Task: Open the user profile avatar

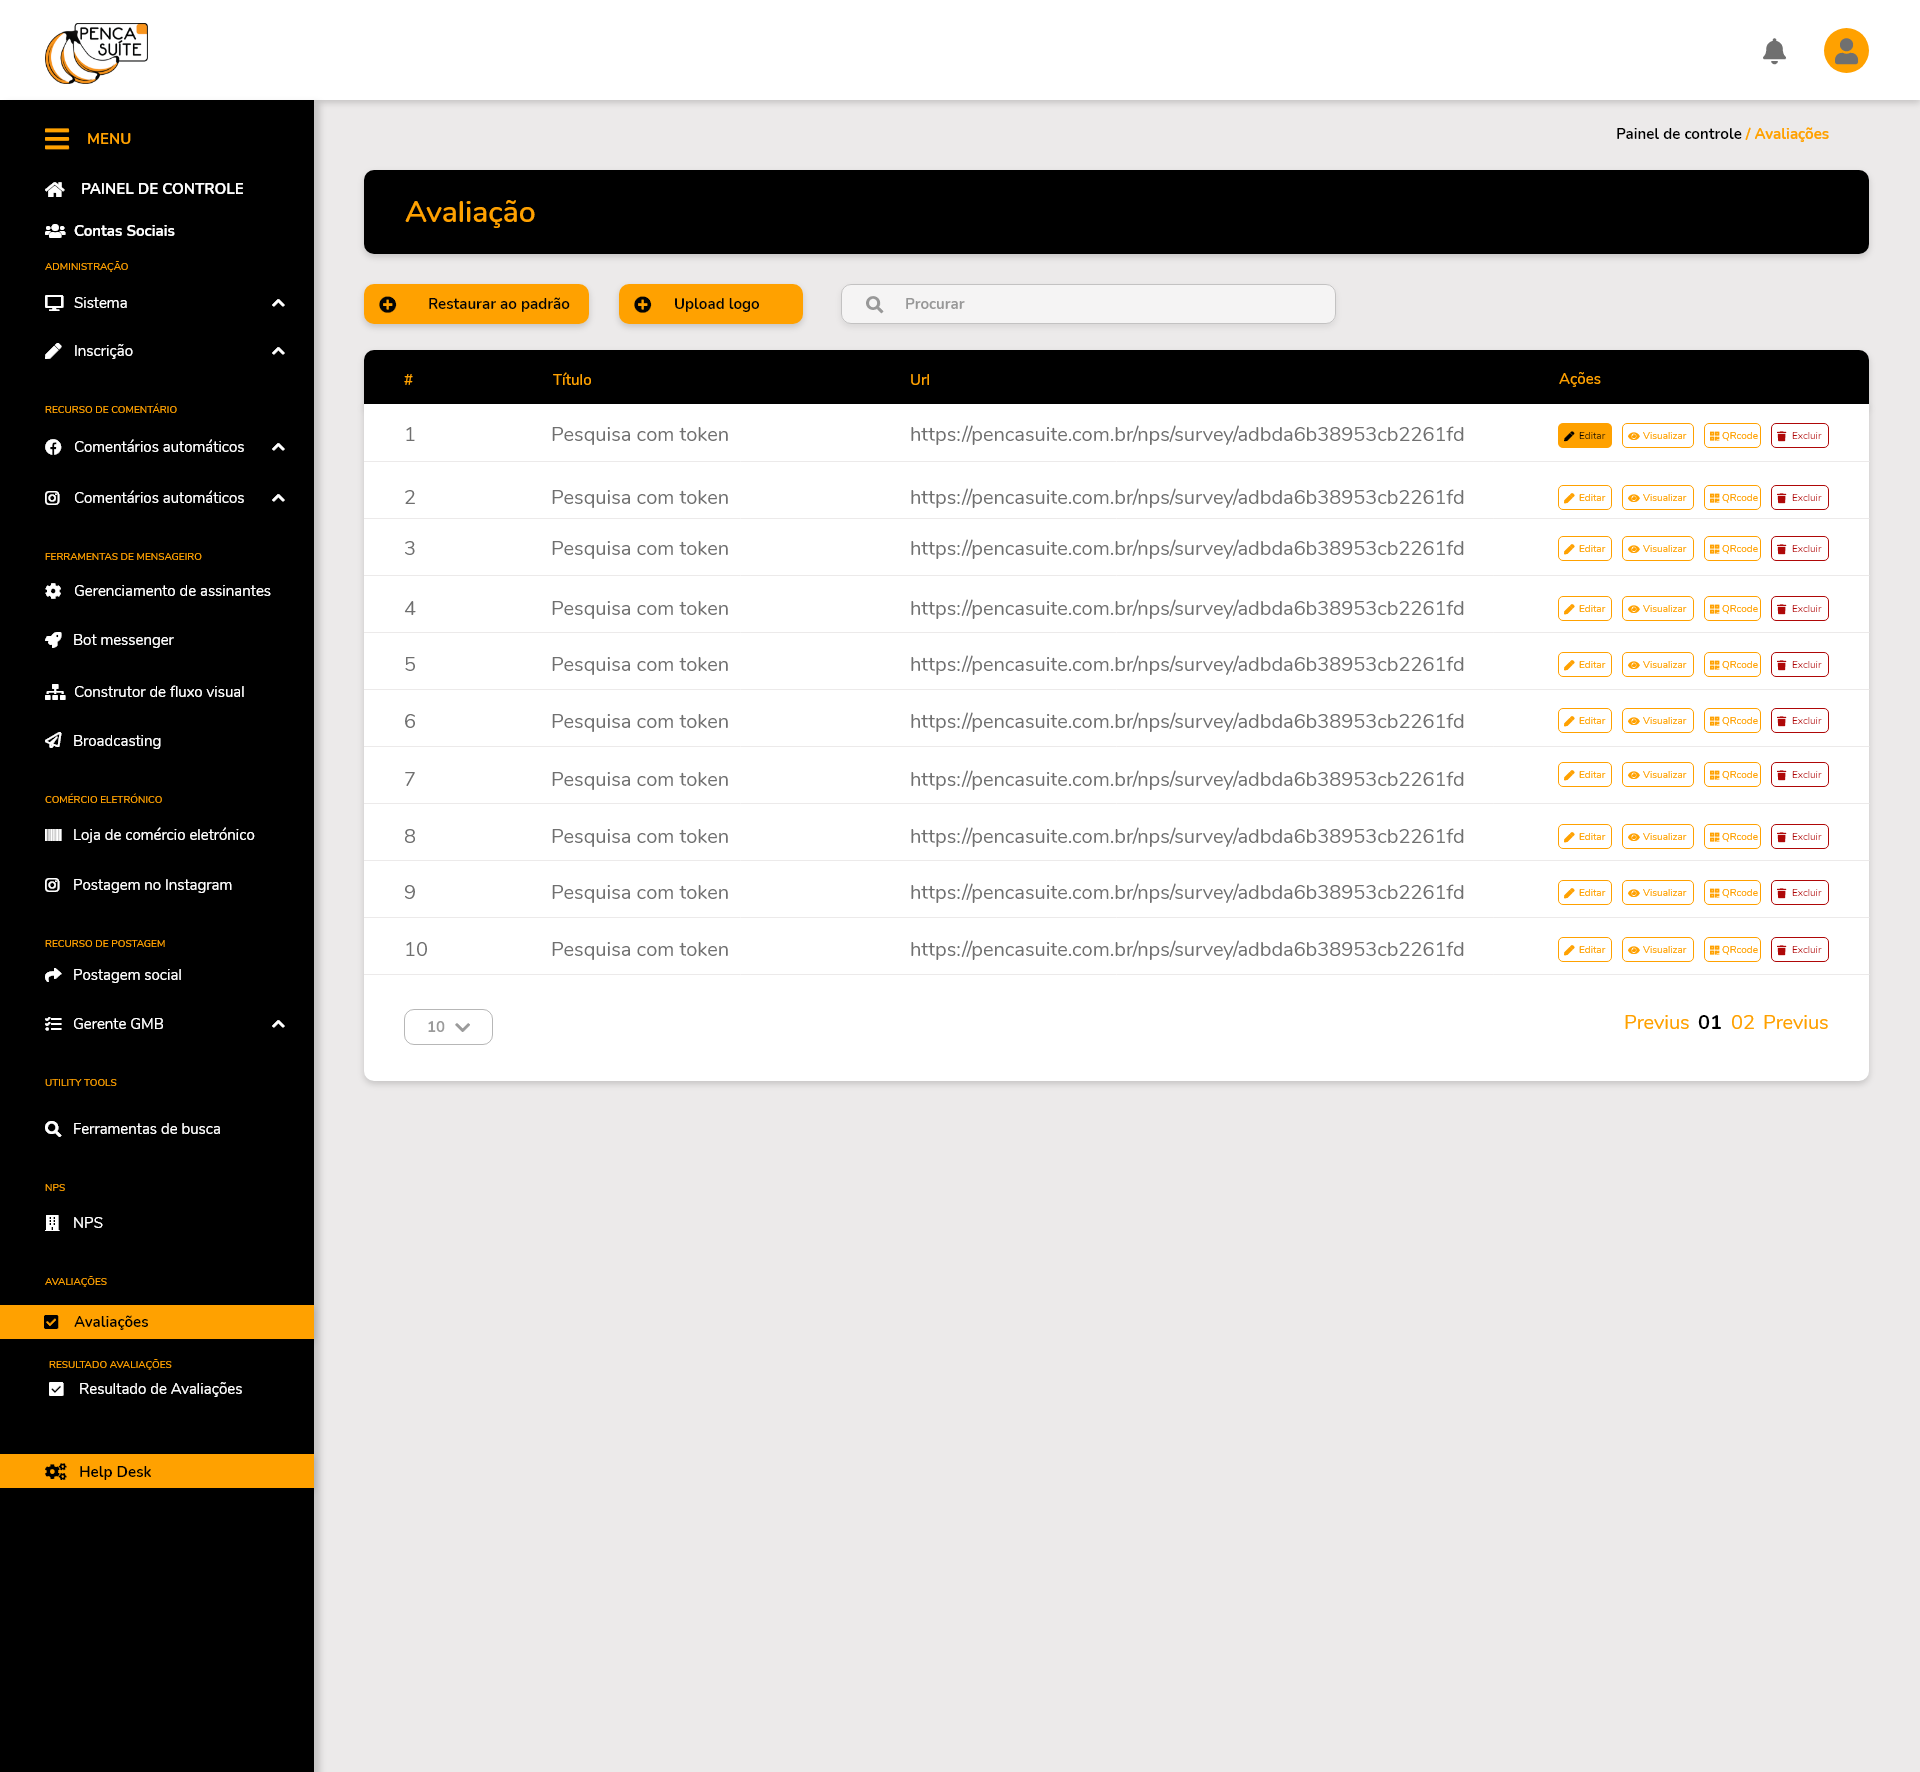Action: tap(1846, 51)
